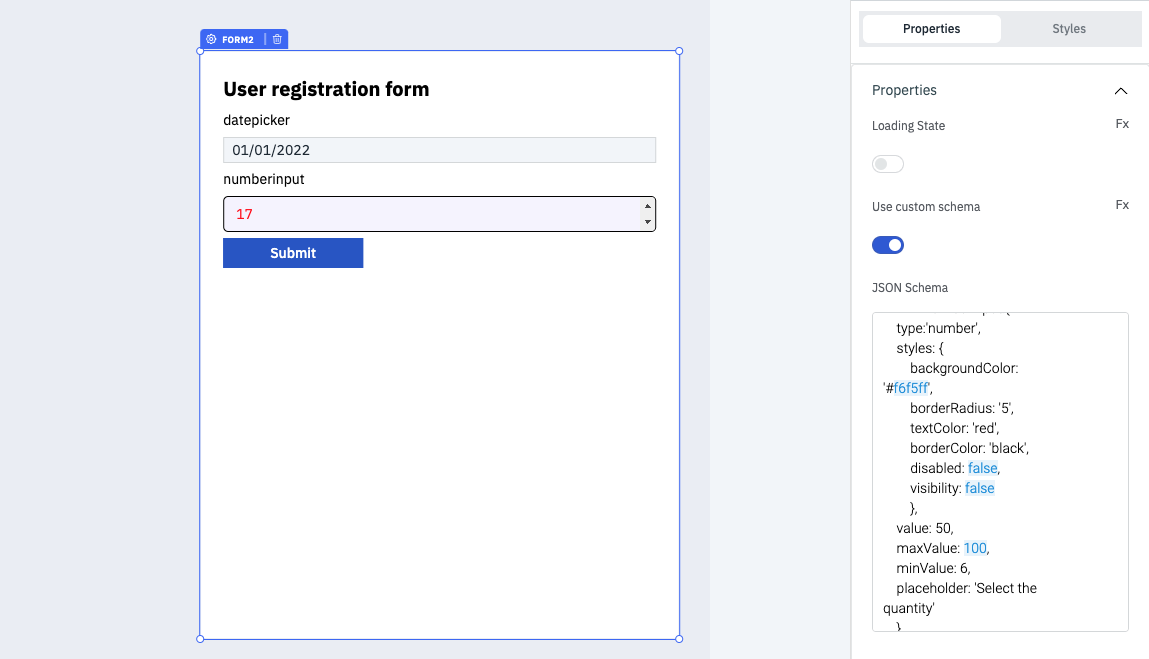Click the #f6f5ff background color value
Viewport: 1149px width, 659px height.
coord(911,388)
